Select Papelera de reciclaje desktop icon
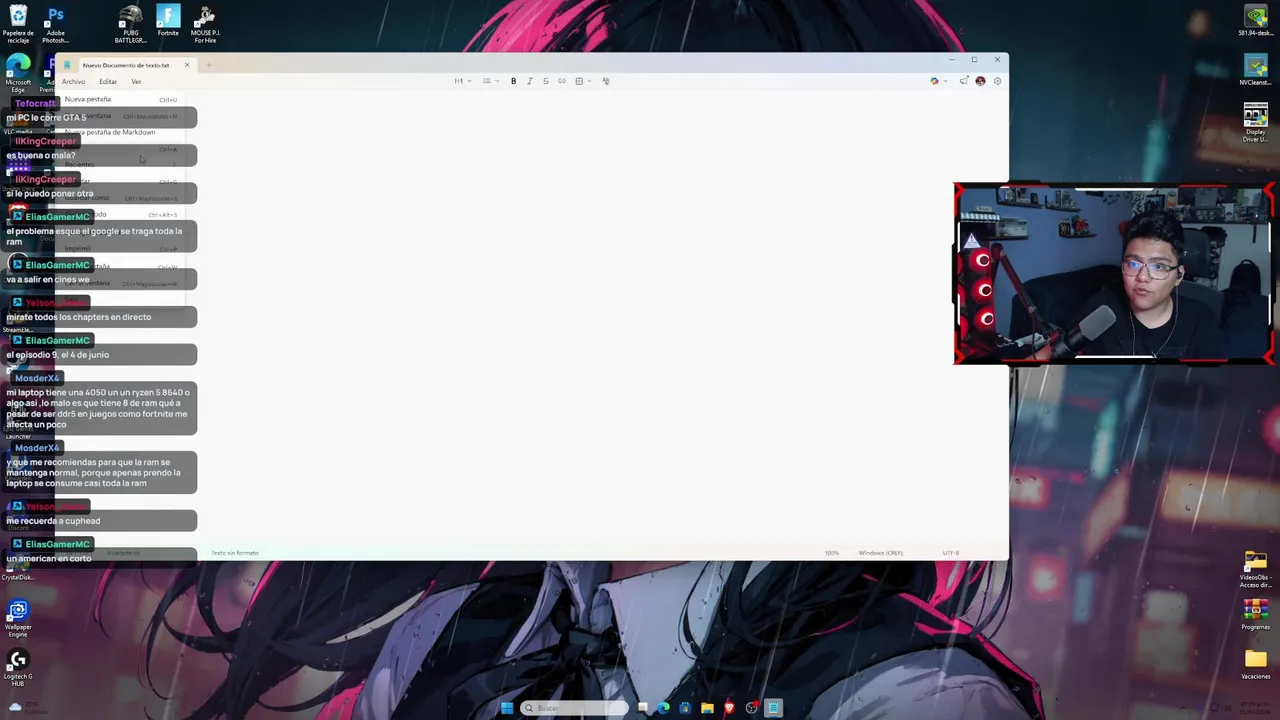 18,25
